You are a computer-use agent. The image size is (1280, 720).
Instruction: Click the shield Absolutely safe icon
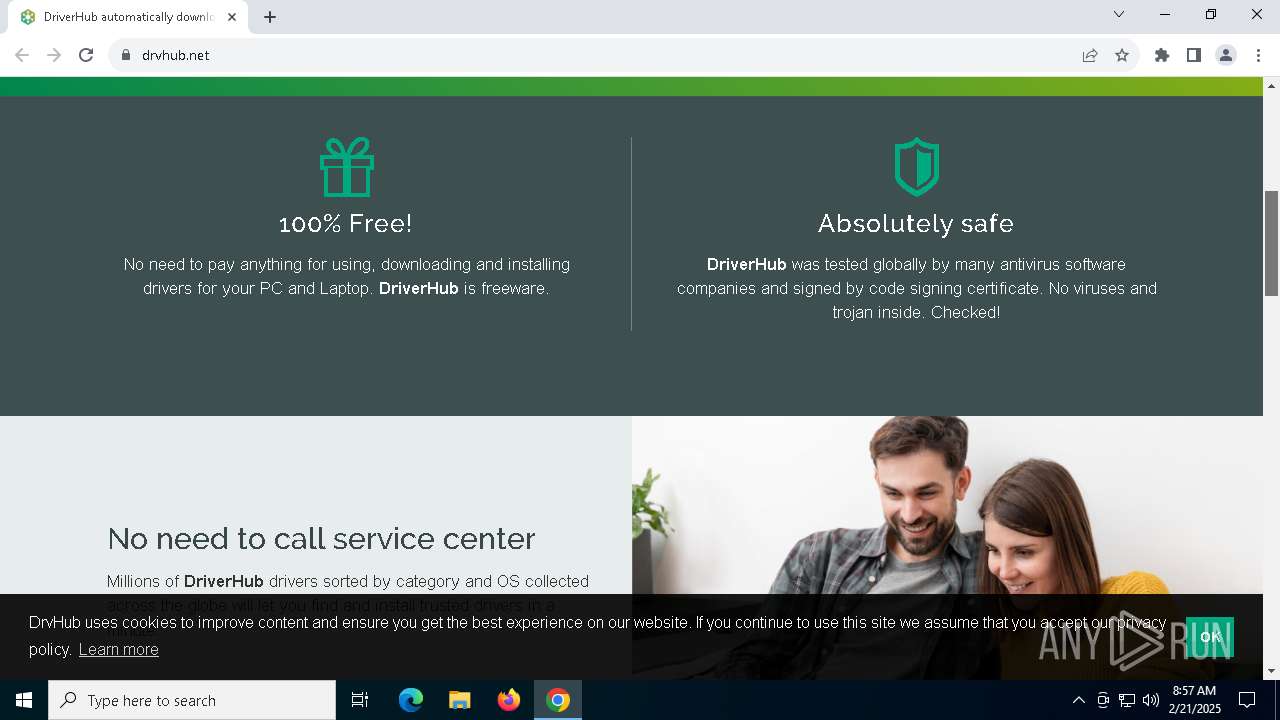[x=916, y=167]
